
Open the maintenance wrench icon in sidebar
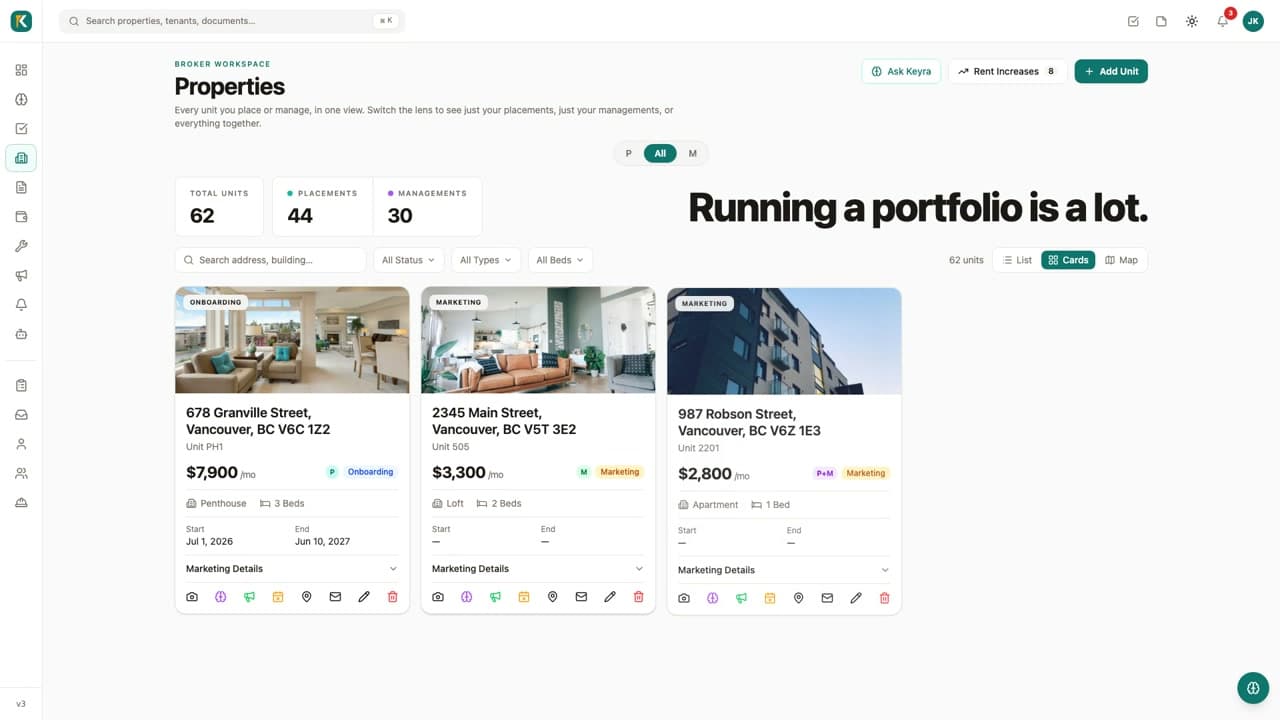click(21, 246)
